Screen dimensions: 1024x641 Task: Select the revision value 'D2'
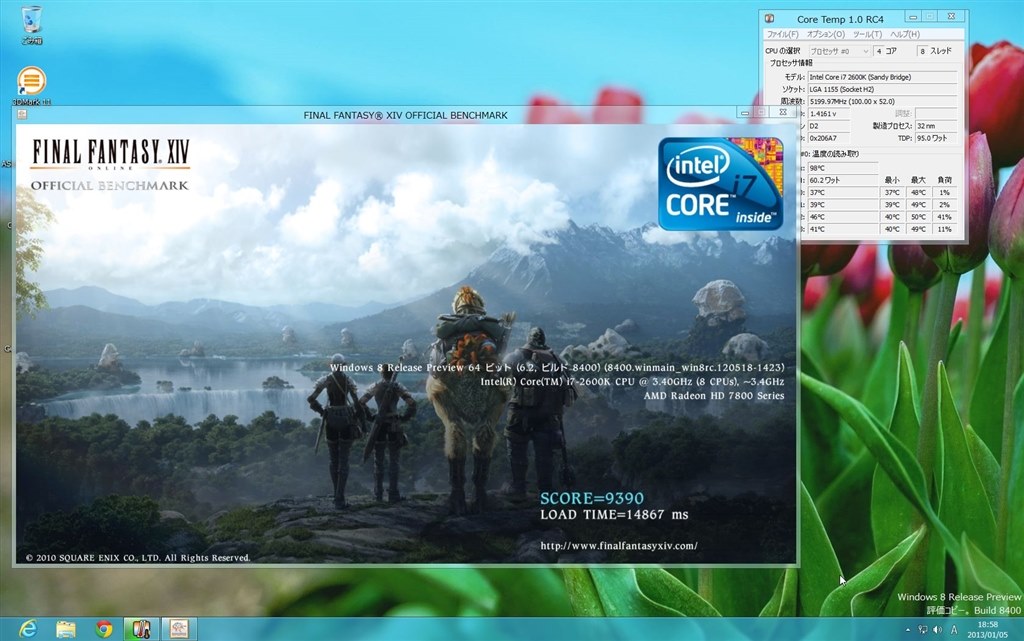coord(829,126)
